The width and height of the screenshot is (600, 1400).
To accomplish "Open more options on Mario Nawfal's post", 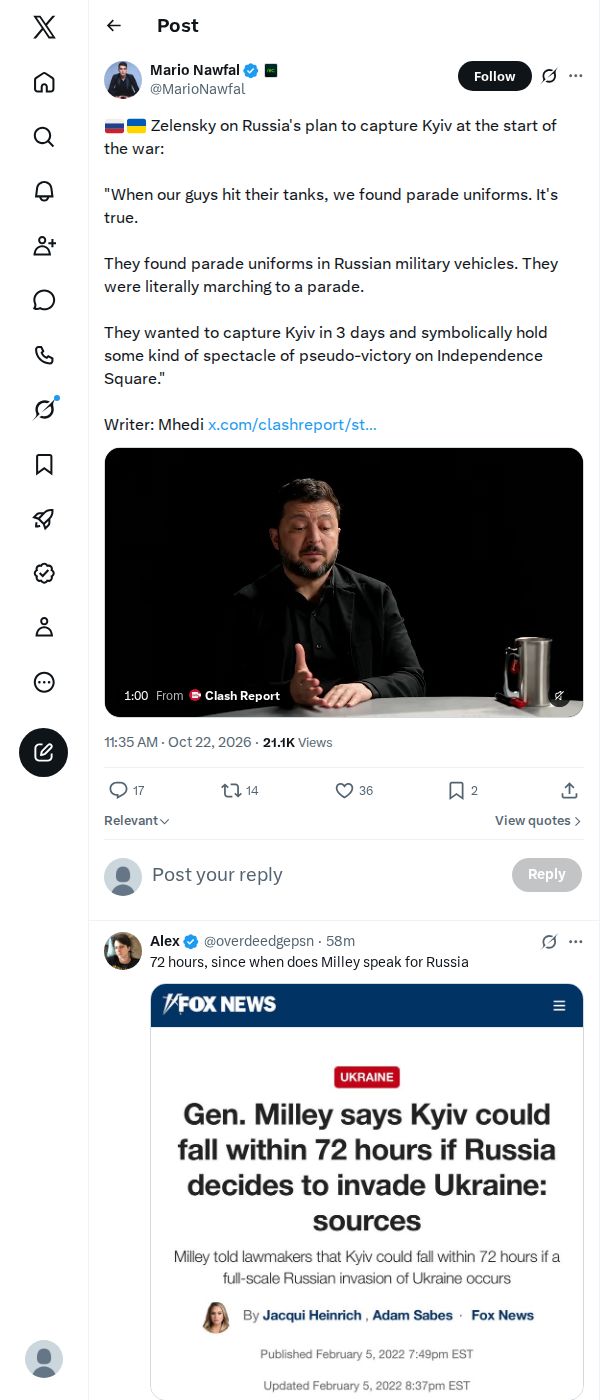I will pos(575,76).
